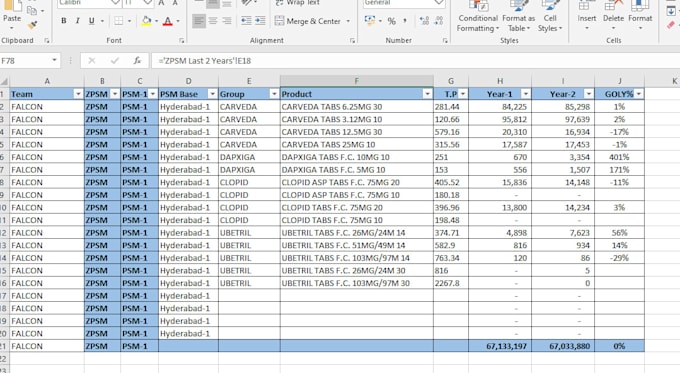This screenshot has height=373, width=680.
Task: Open the ZPSM column filter dropdown
Action: tap(115, 94)
